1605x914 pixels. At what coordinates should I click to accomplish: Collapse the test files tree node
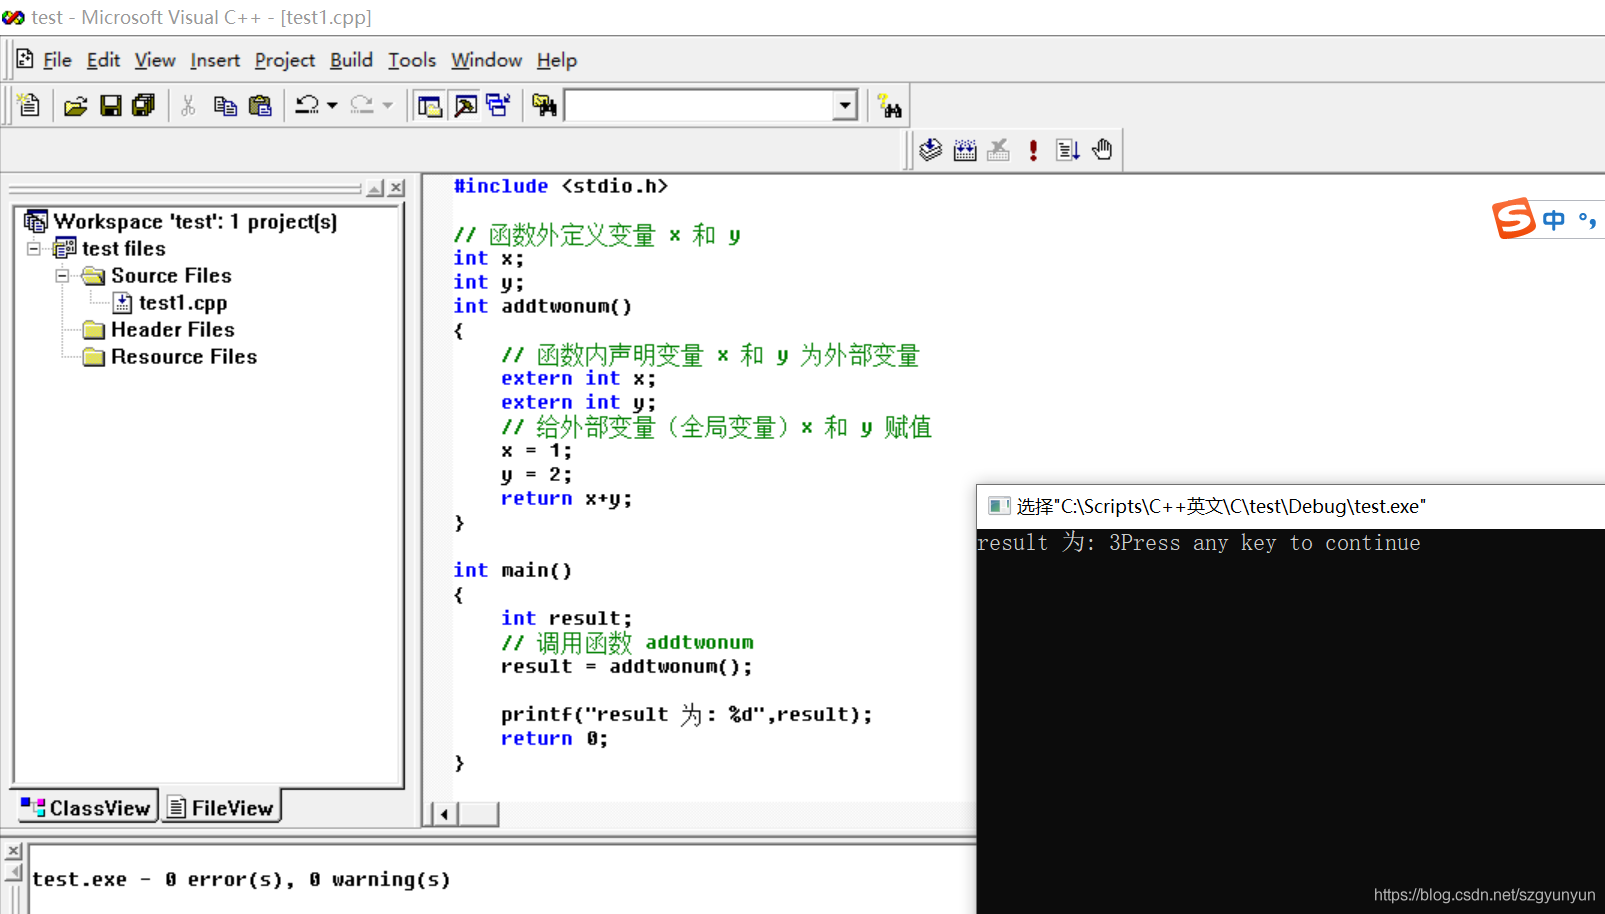click(34, 248)
